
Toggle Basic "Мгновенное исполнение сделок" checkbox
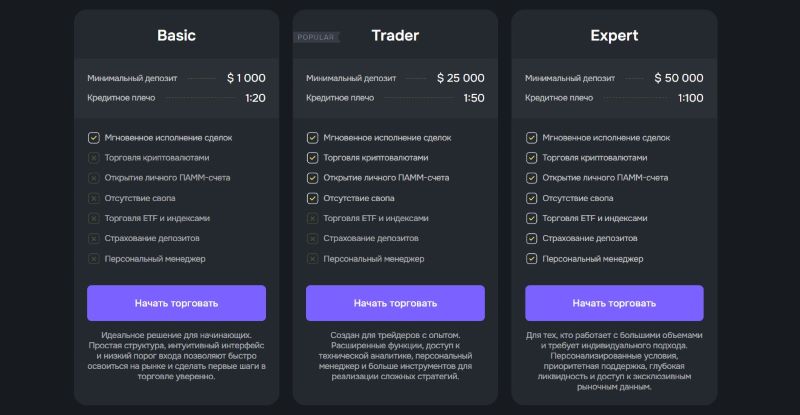click(x=94, y=138)
